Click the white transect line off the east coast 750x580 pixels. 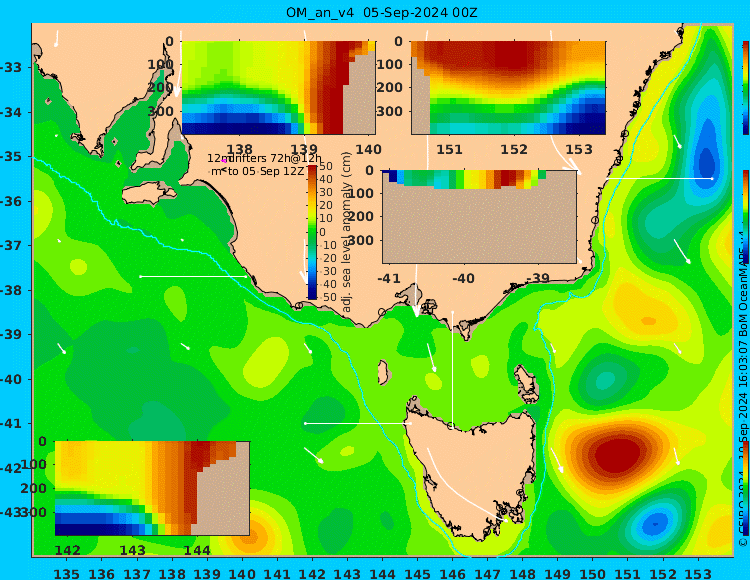(x=660, y=178)
